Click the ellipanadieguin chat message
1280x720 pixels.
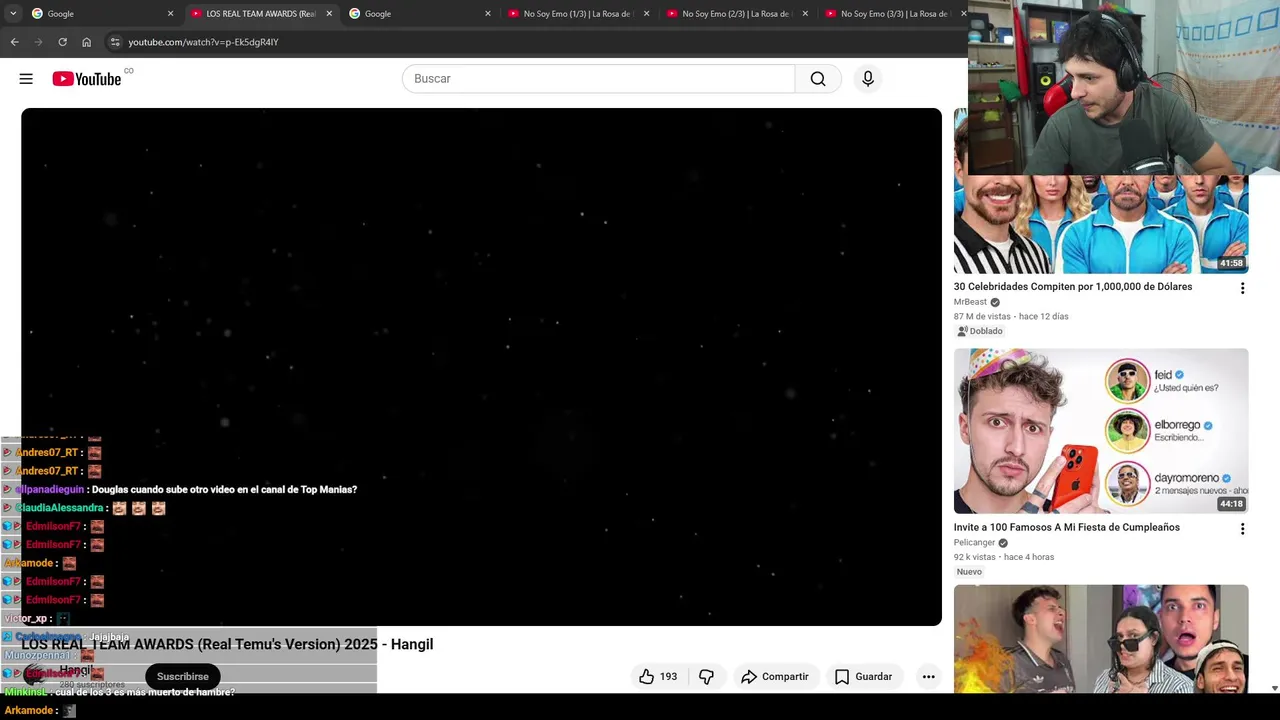tap(224, 490)
